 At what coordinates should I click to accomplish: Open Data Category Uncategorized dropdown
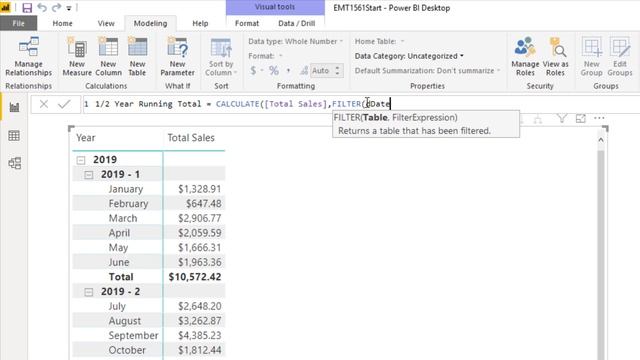(x=409, y=56)
